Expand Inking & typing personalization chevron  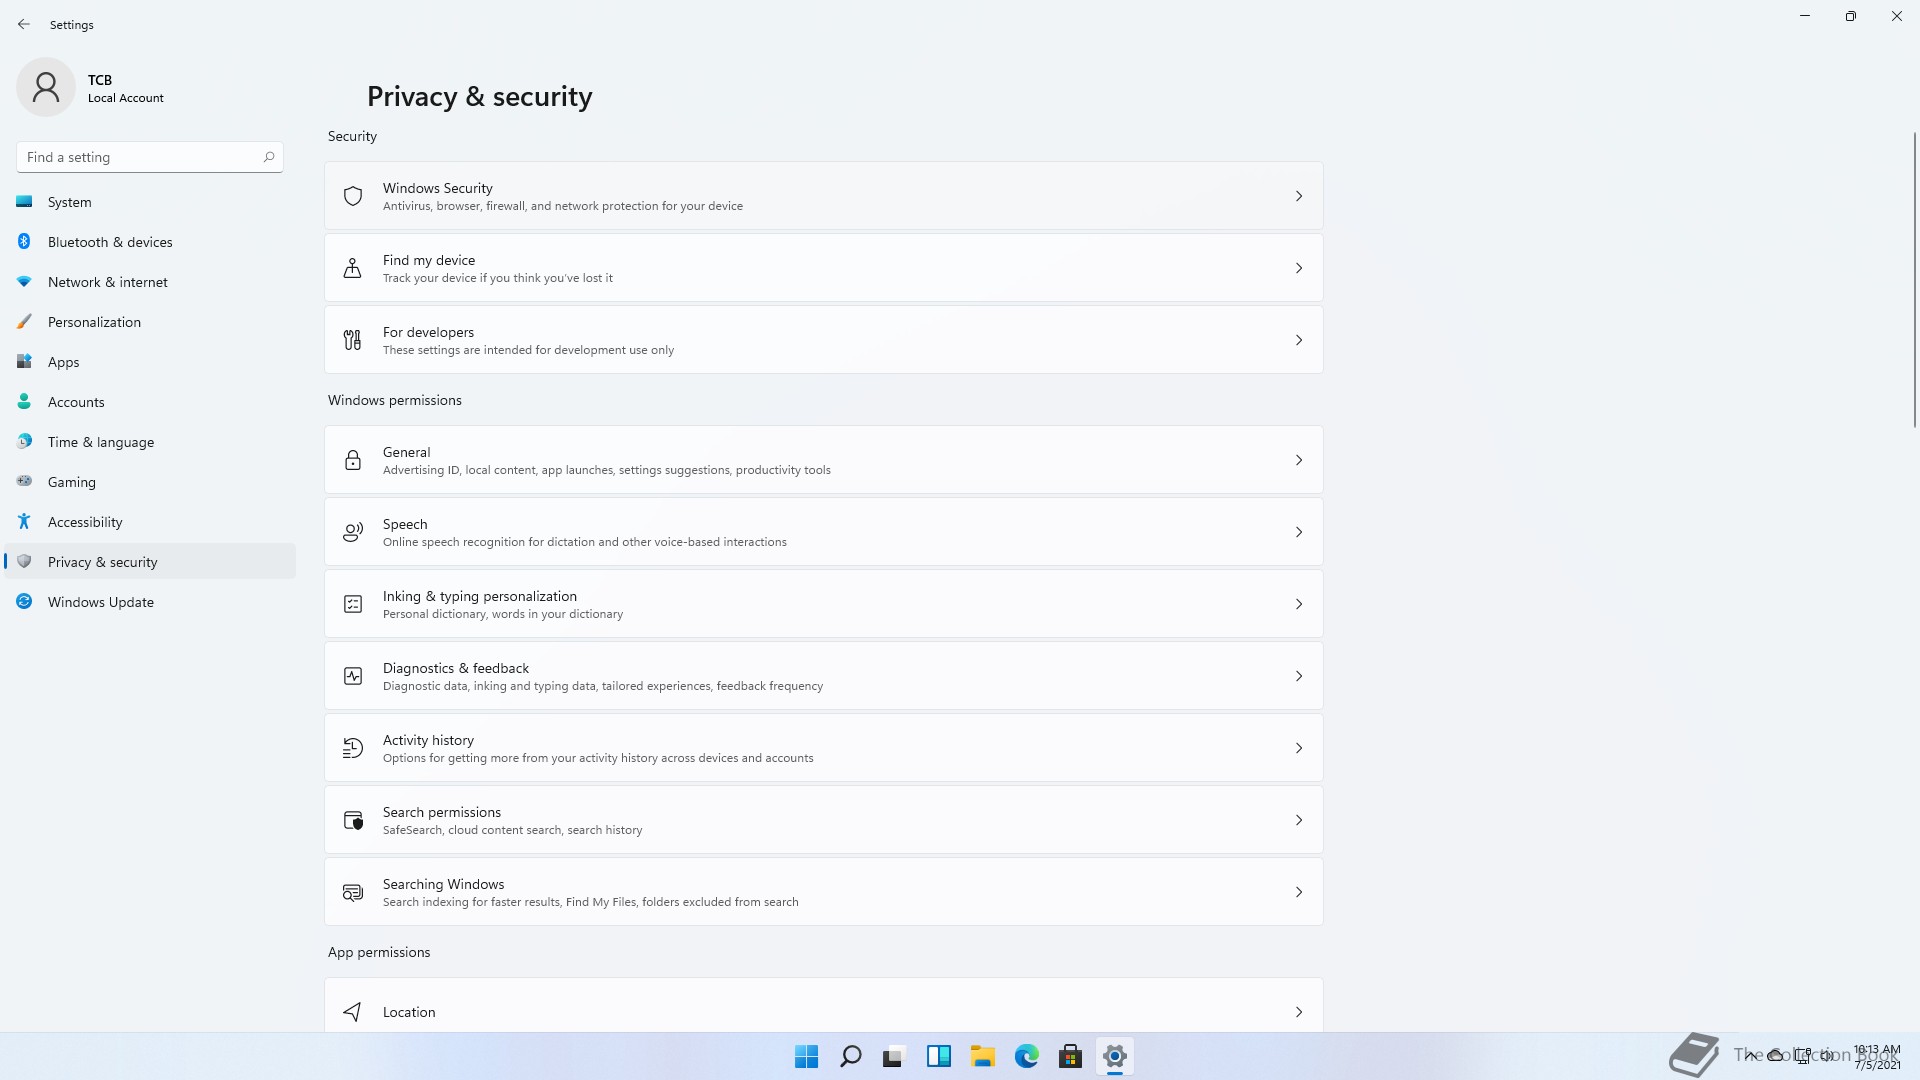[x=1299, y=604]
